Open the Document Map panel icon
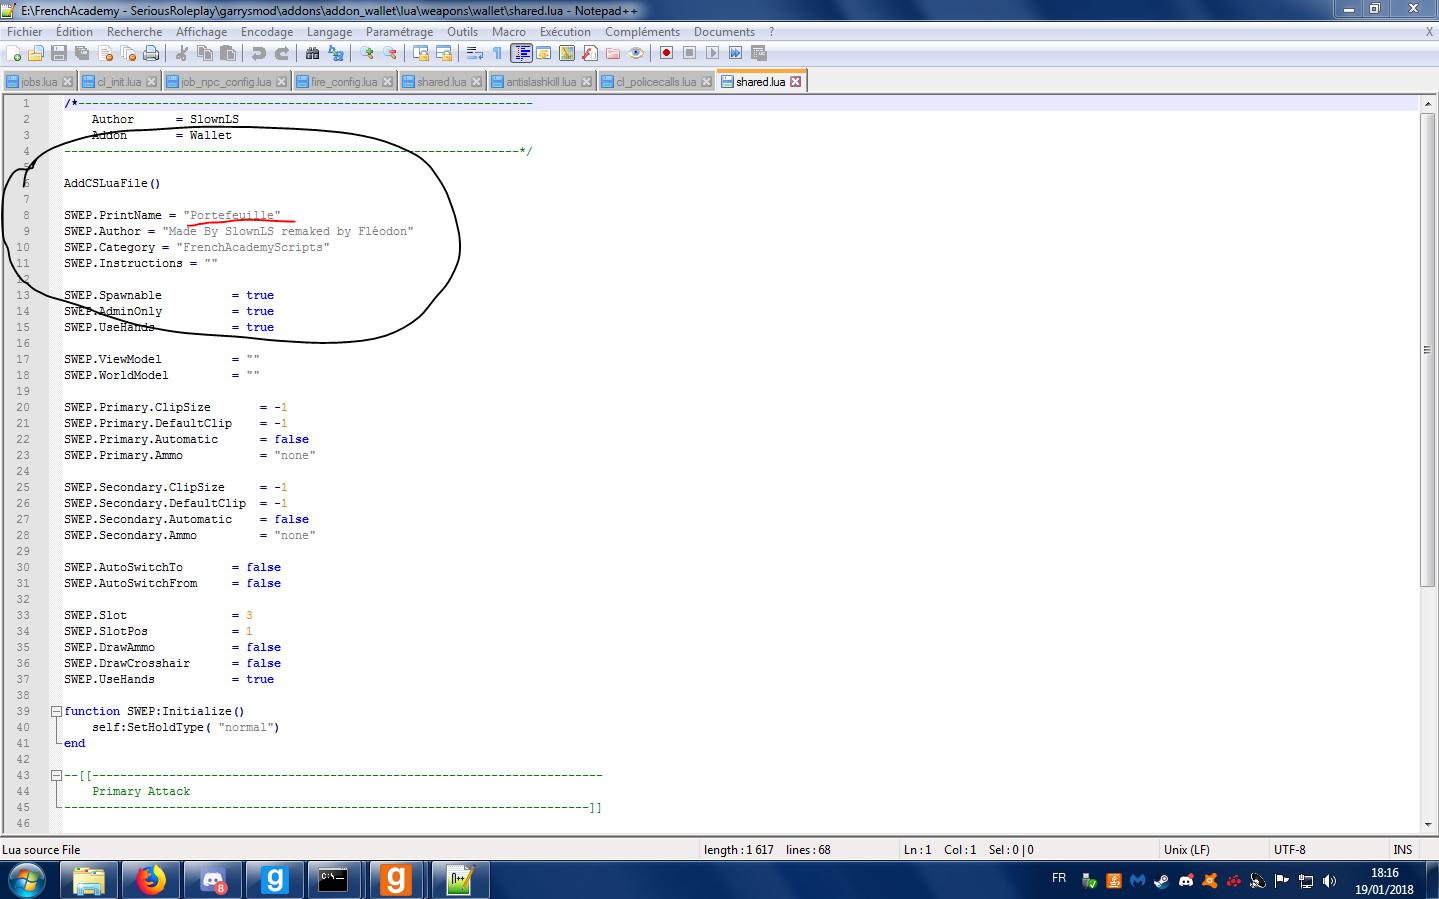1439x899 pixels. coord(567,53)
